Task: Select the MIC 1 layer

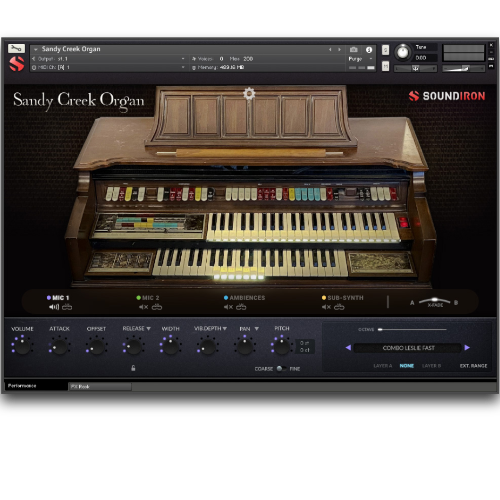Action: point(58,298)
